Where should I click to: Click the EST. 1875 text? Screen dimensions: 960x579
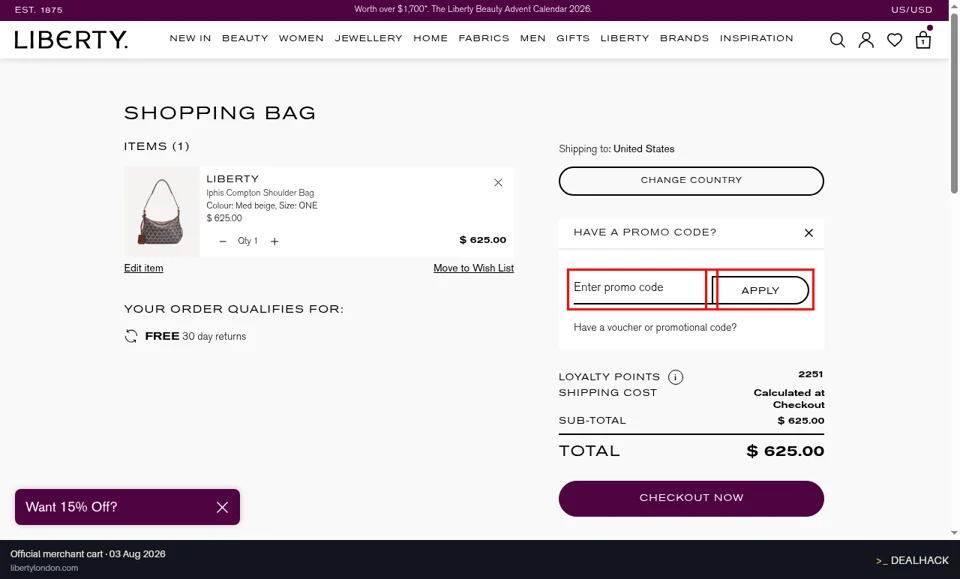pyautogui.click(x=39, y=10)
